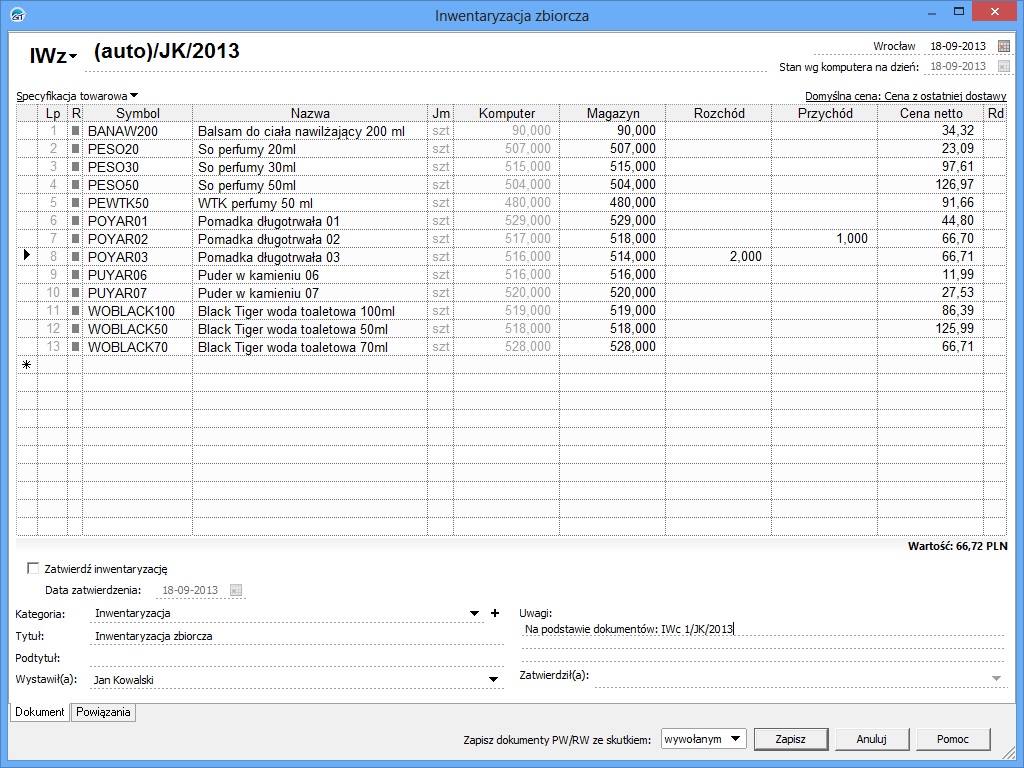The height and width of the screenshot is (768, 1024).
Task: Select the Dokument tab
Action: pos(40,712)
